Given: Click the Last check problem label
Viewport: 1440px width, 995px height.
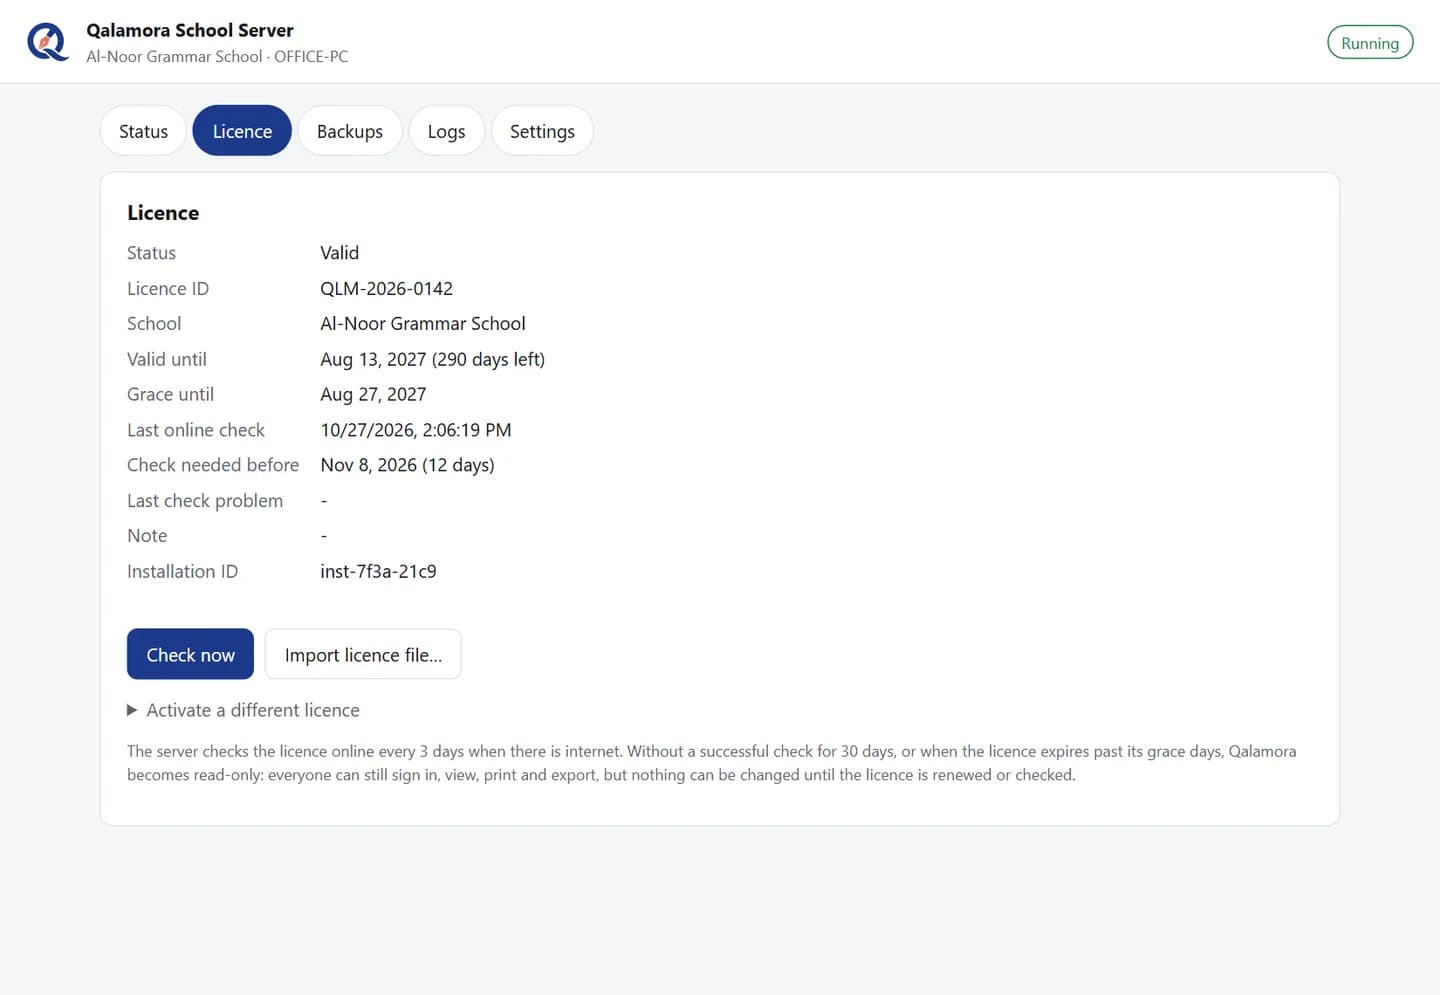Looking at the screenshot, I should (x=205, y=501).
